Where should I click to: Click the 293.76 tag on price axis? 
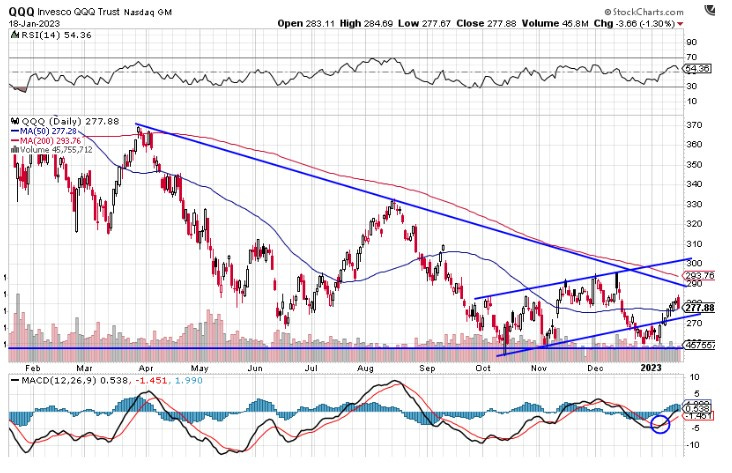pyautogui.click(x=699, y=275)
